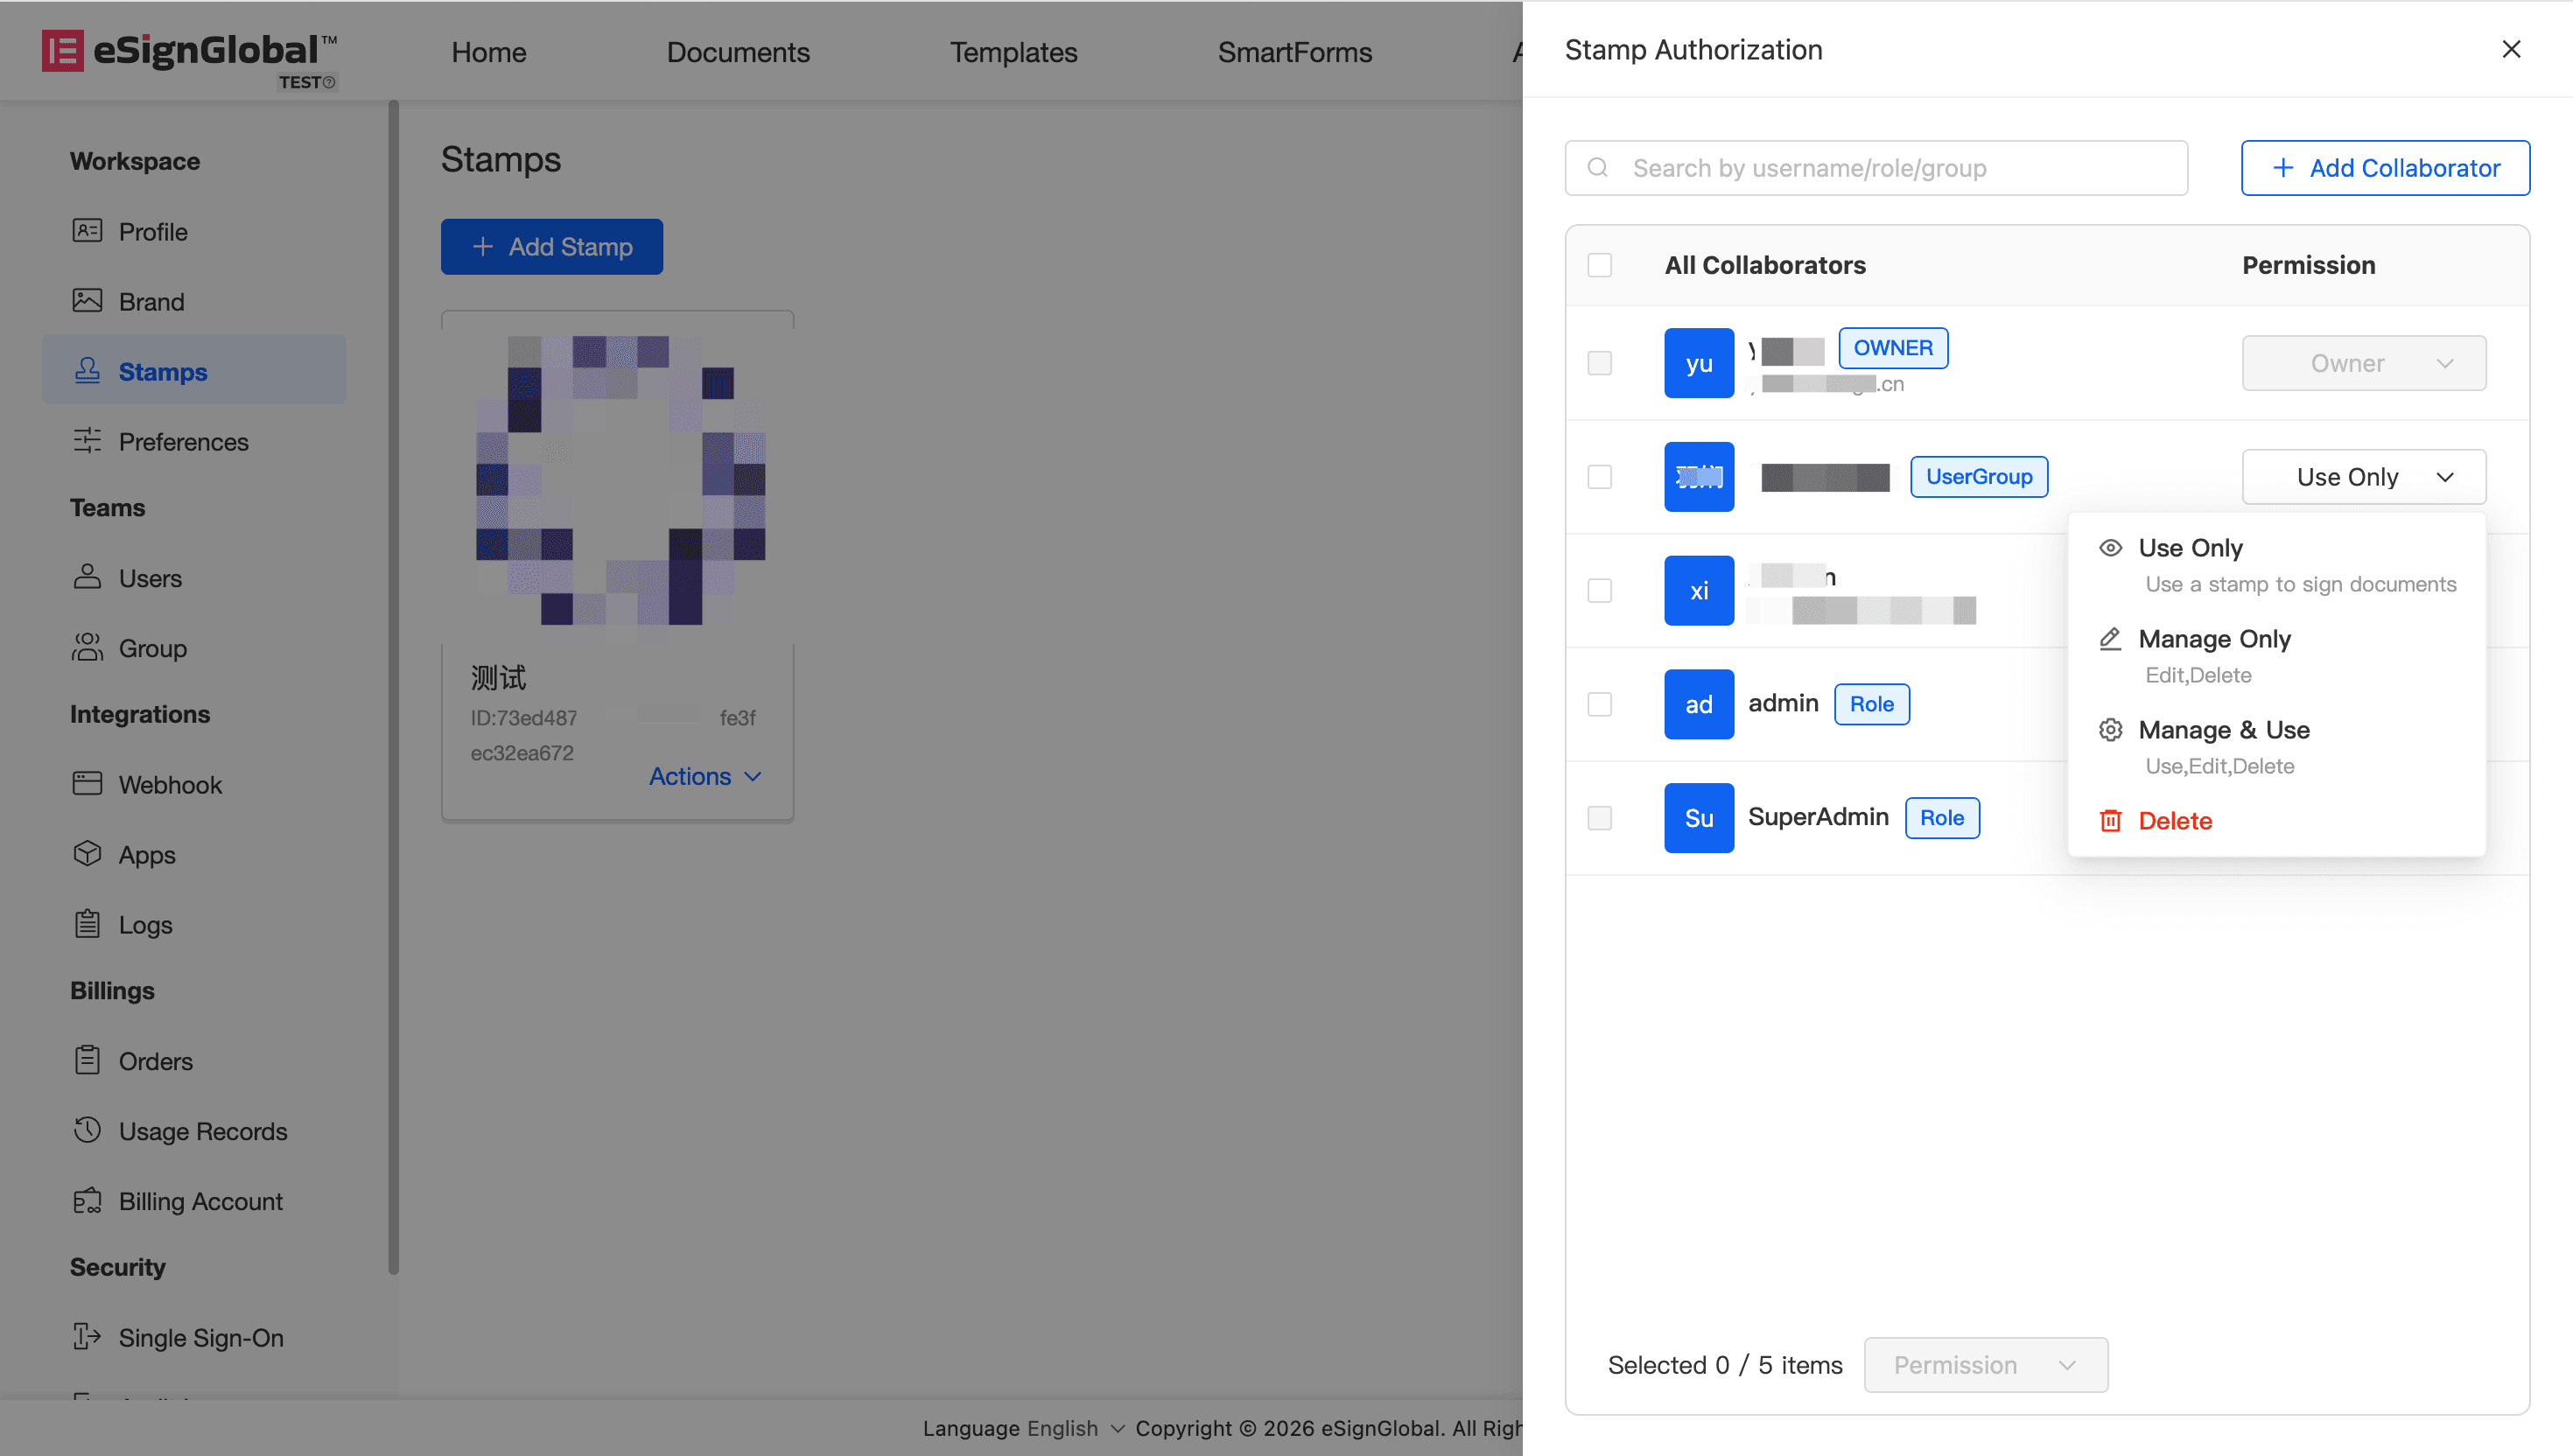Viewport: 2573px width, 1456px height.
Task: Click the Add Collaborator button
Action: 2385,168
